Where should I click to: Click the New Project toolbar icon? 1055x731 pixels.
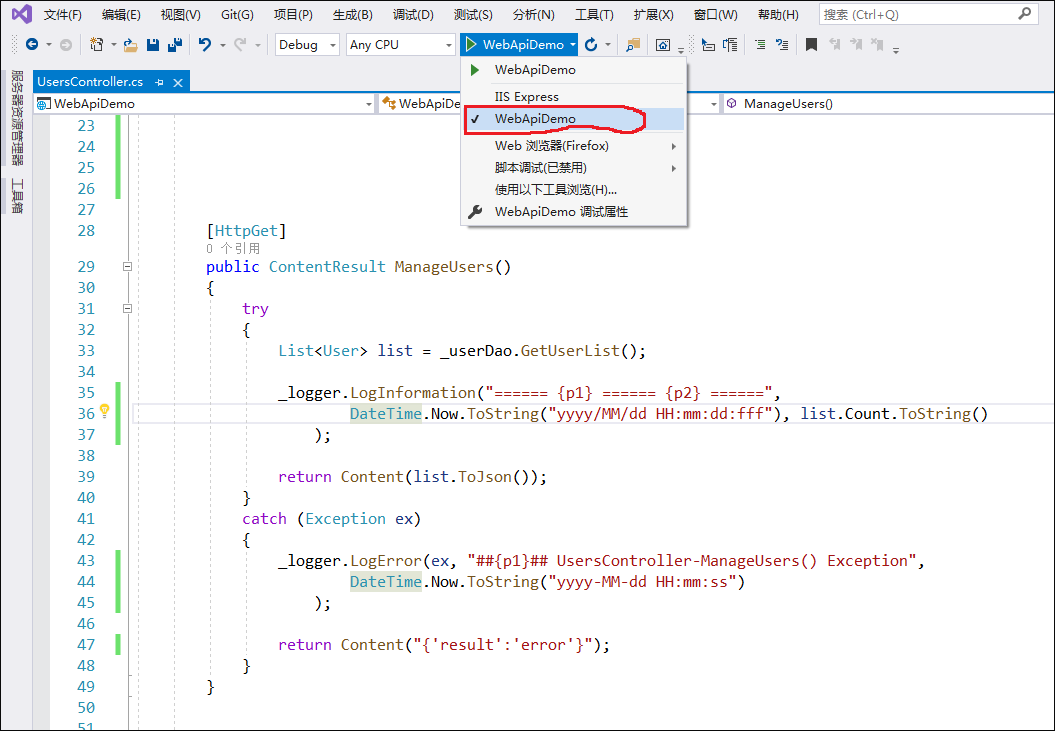click(97, 44)
